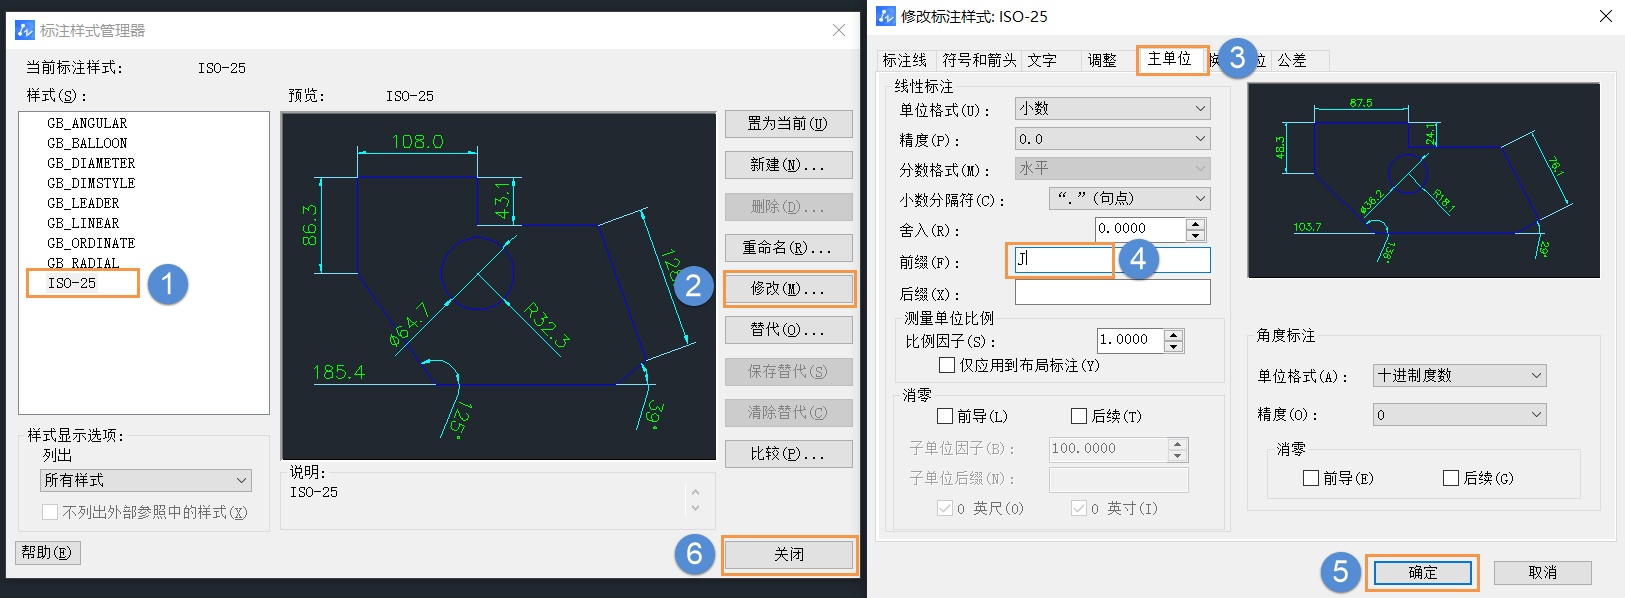The image size is (1625, 598).
Task: Toggle the 前导(L) zero suppression checkbox
Action: 945,416
